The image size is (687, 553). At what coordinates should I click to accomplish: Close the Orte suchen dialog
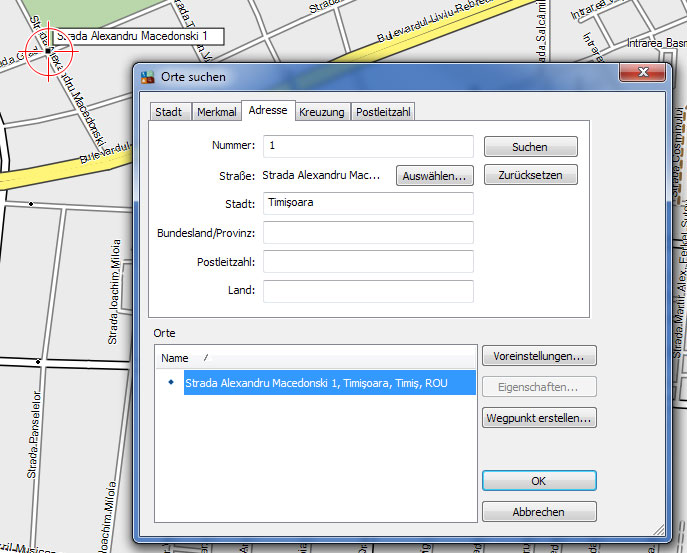(639, 75)
